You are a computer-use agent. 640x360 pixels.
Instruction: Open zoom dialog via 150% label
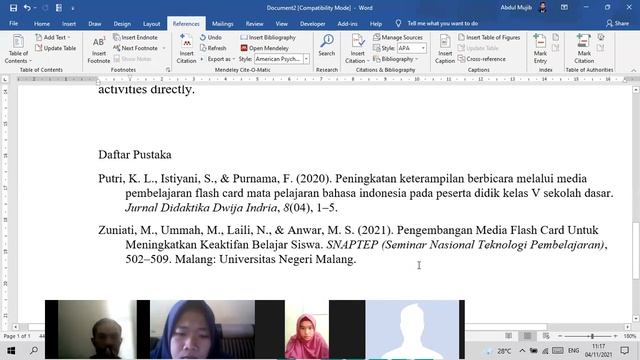coord(630,336)
